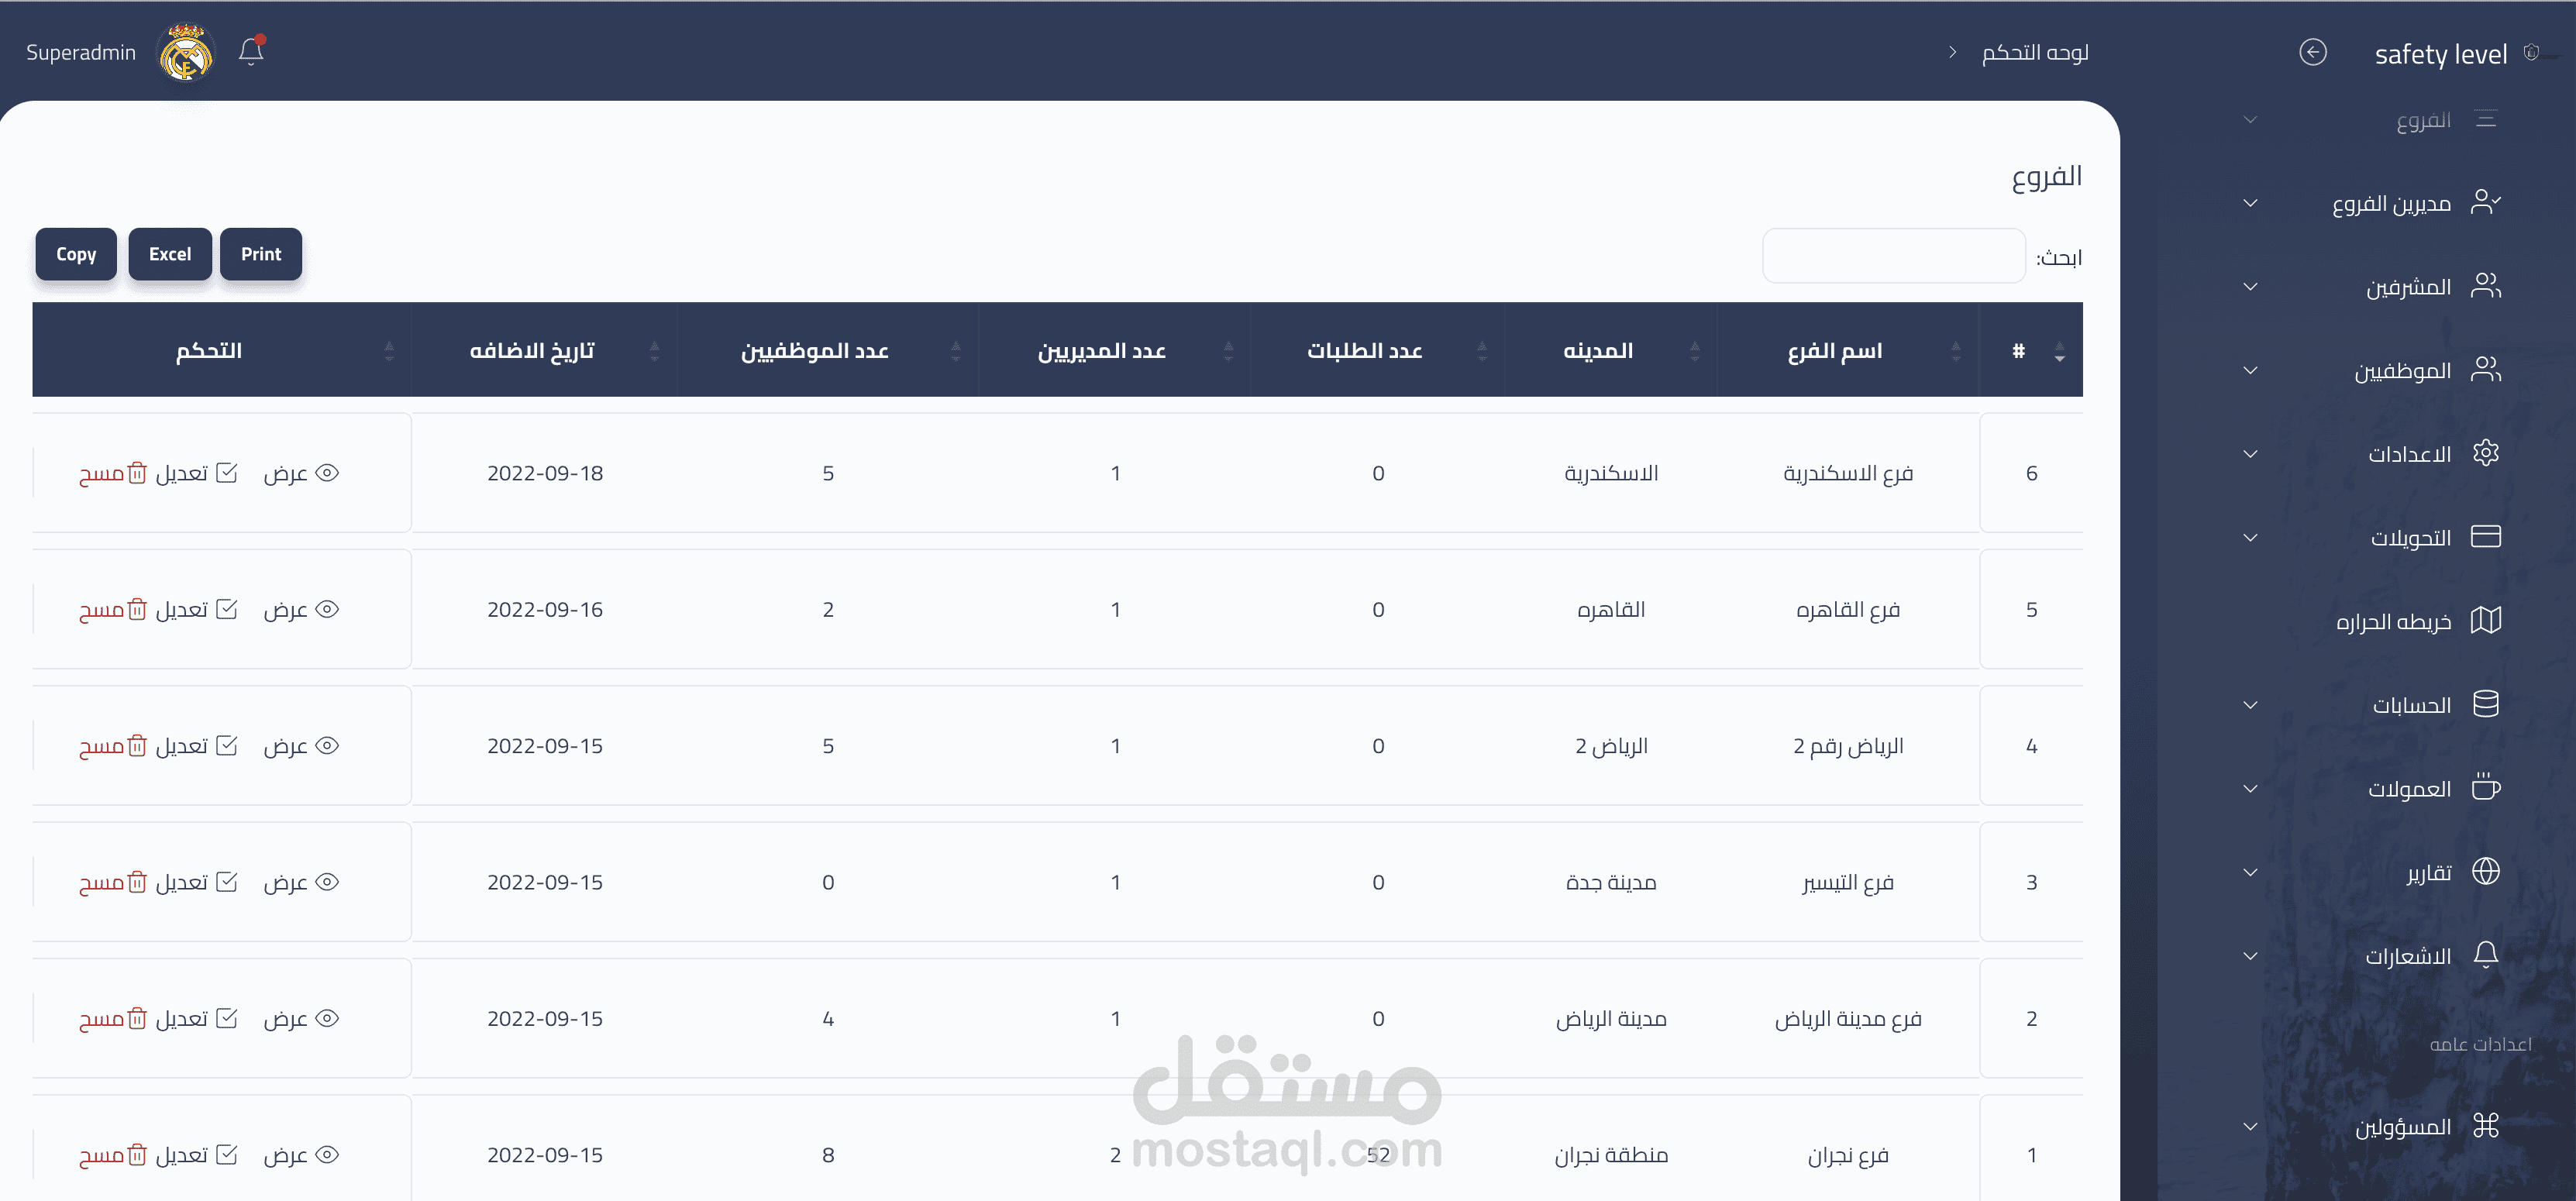View فرع نجران using its eye icon

click(x=327, y=1155)
